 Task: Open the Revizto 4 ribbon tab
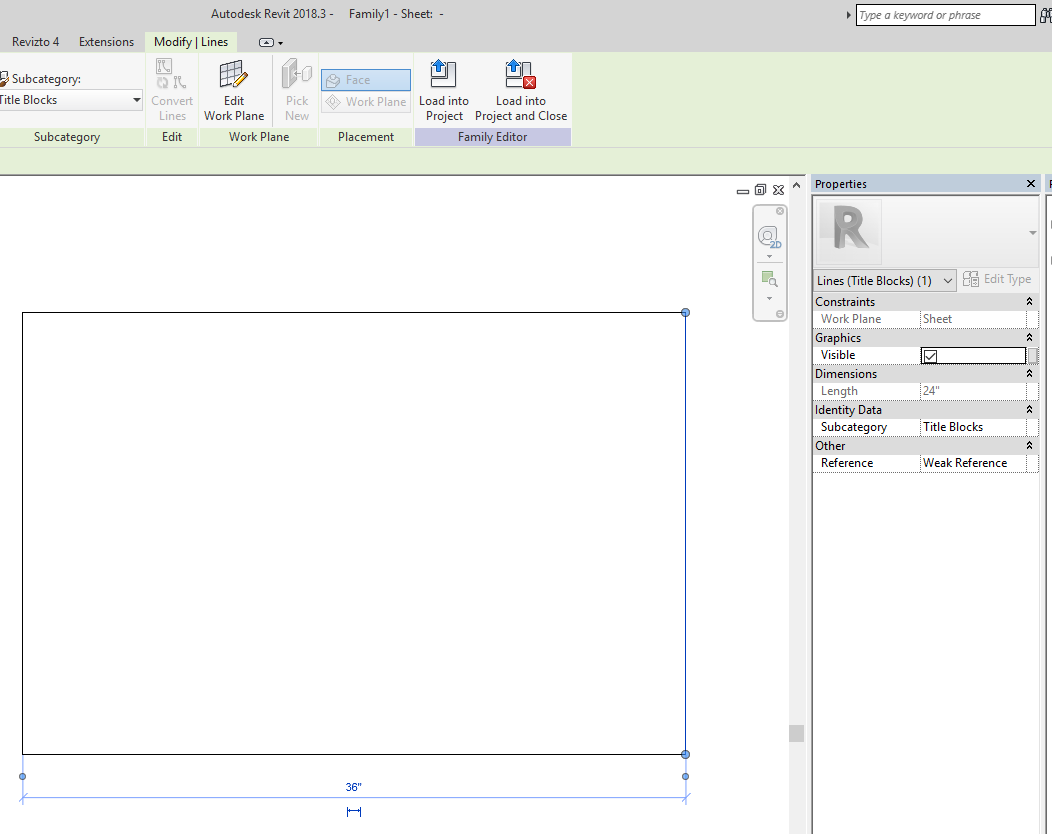pyautogui.click(x=35, y=42)
